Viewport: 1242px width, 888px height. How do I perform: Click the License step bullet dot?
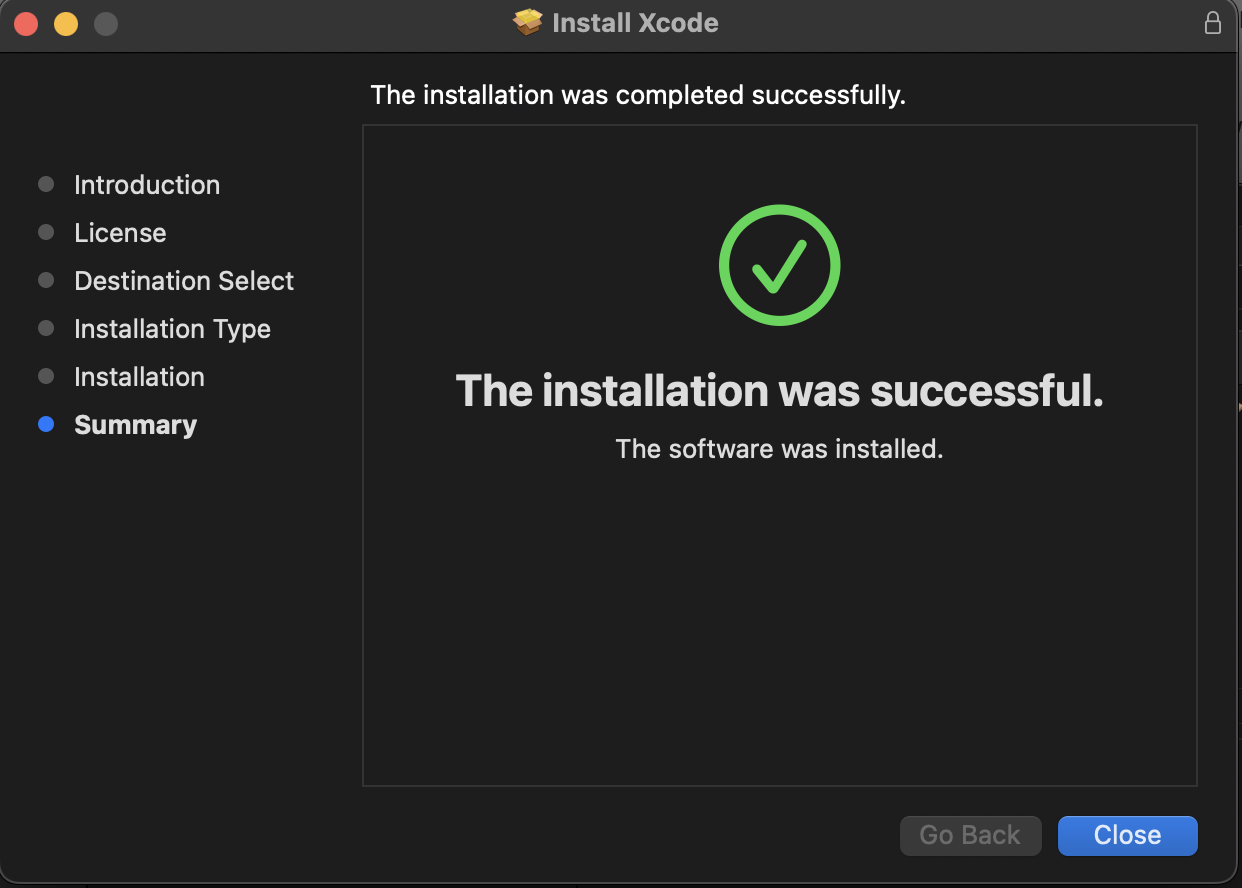click(x=46, y=233)
